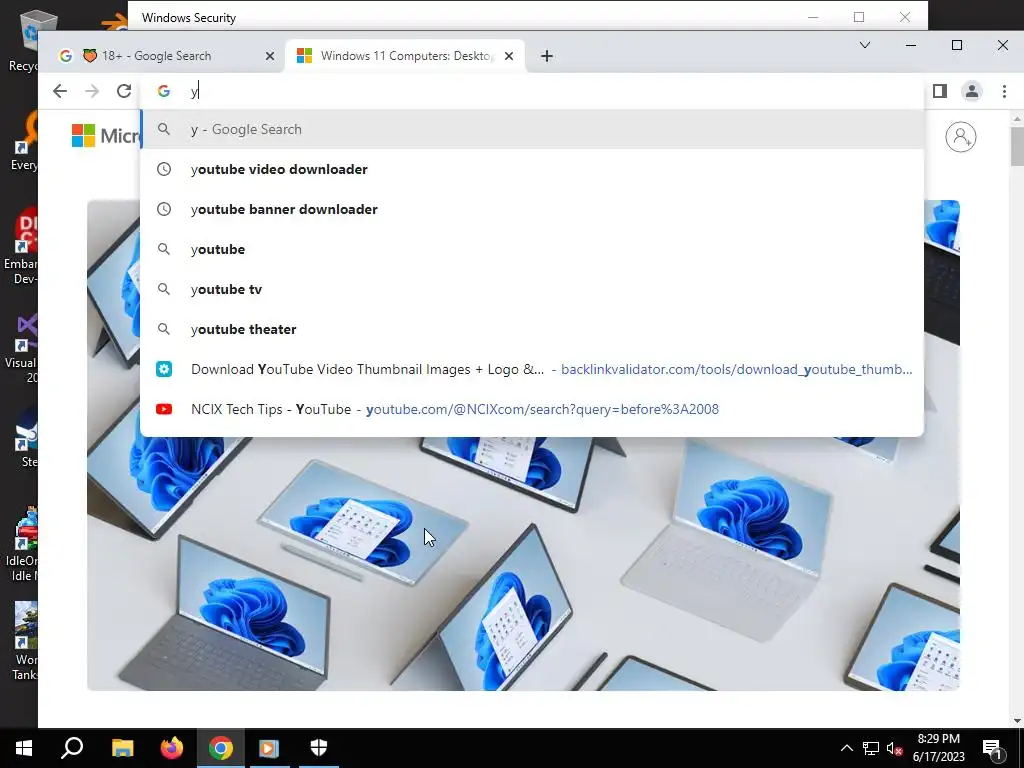Open File Explorer from the taskbar
This screenshot has height=768, width=1024.
(122, 748)
